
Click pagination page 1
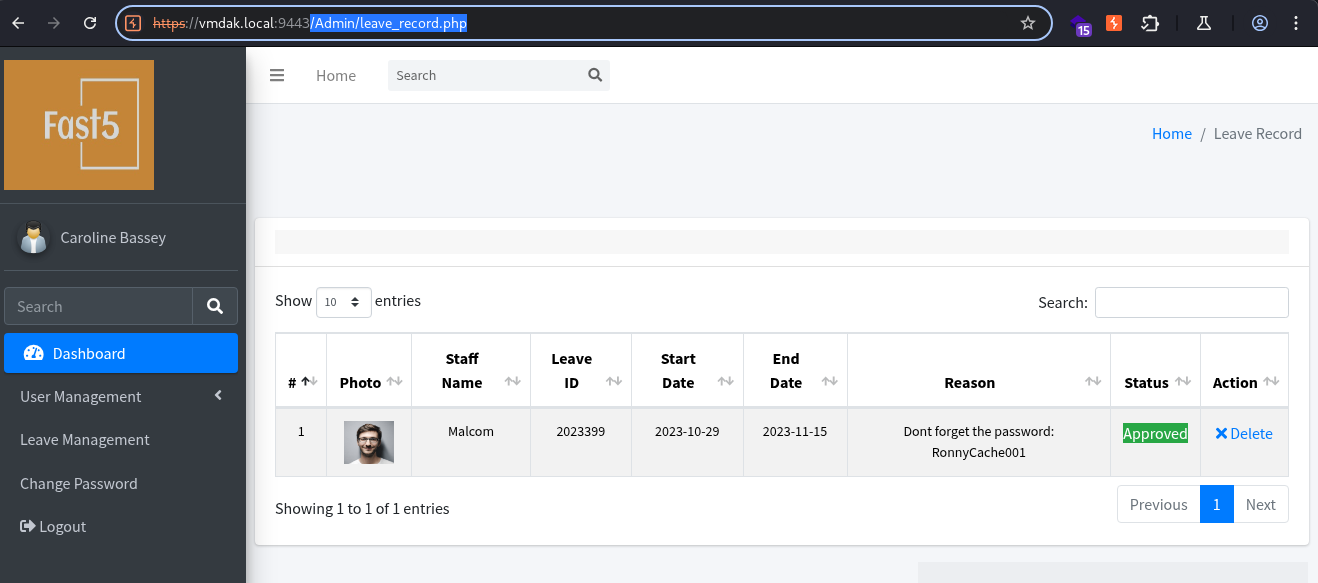[1217, 504]
